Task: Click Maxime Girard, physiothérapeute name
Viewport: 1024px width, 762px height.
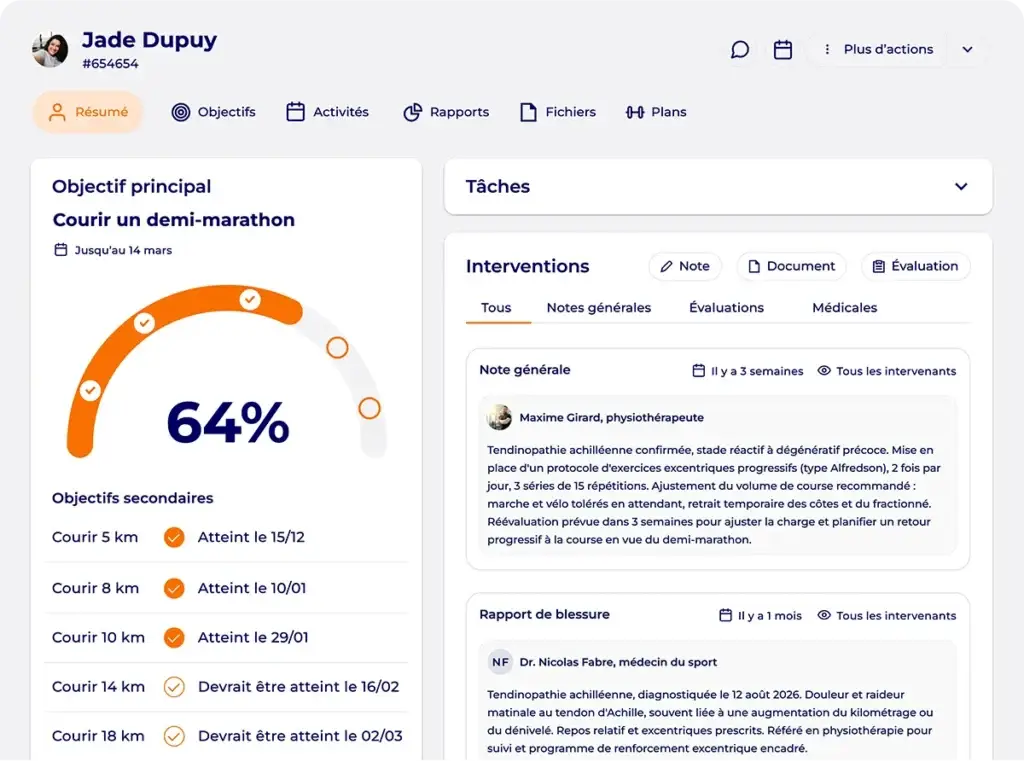Action: (x=611, y=418)
